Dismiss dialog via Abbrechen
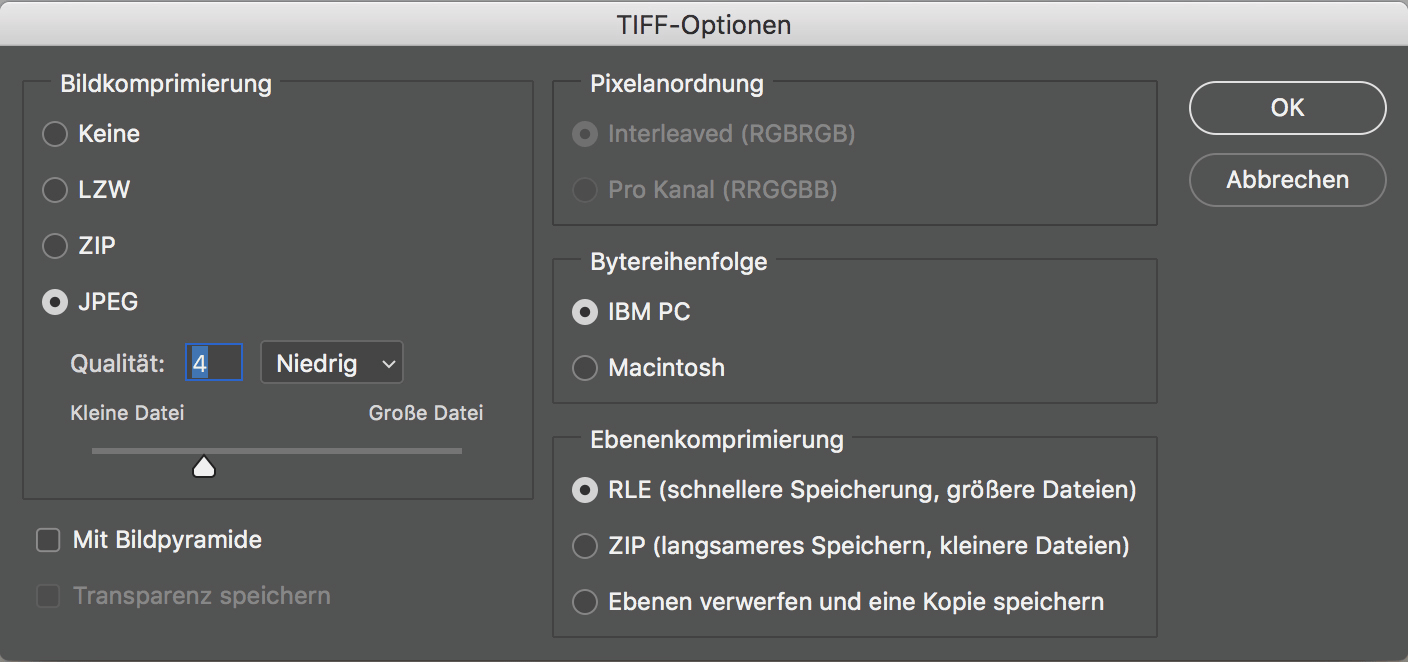Screen dimensions: 1408x662 click(x=1287, y=180)
